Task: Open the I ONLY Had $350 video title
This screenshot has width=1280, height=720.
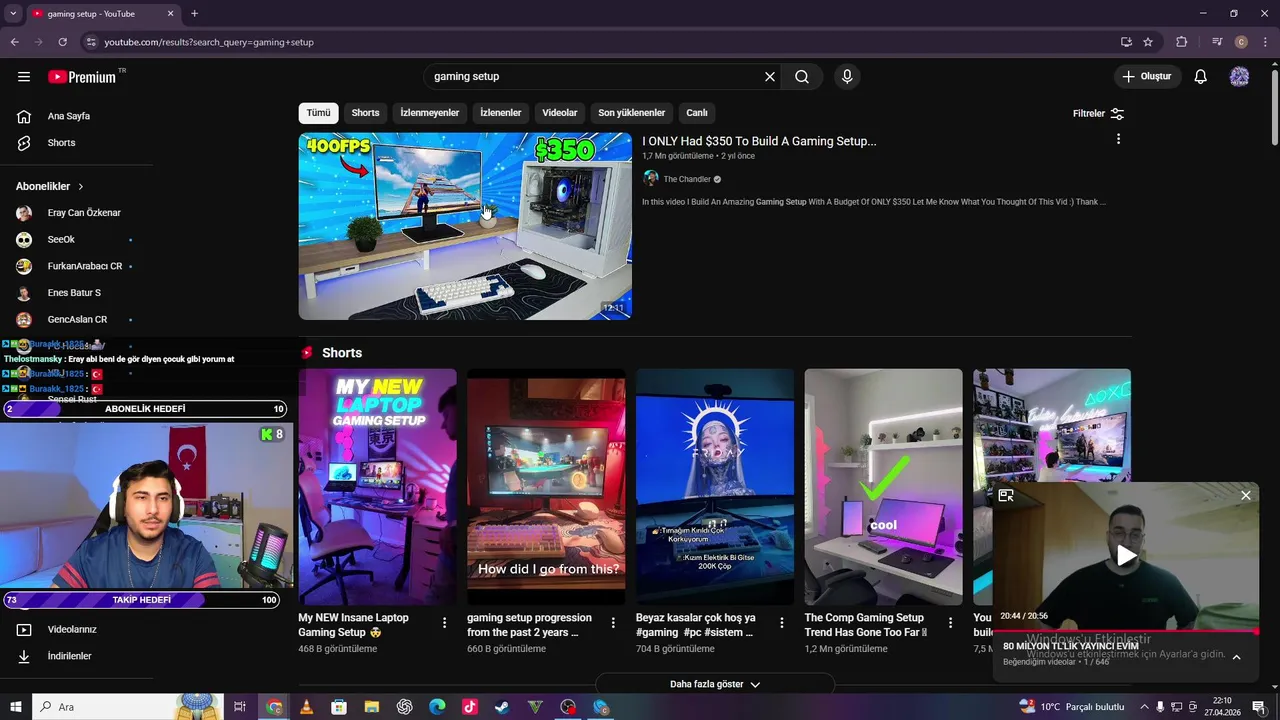Action: 759,141
